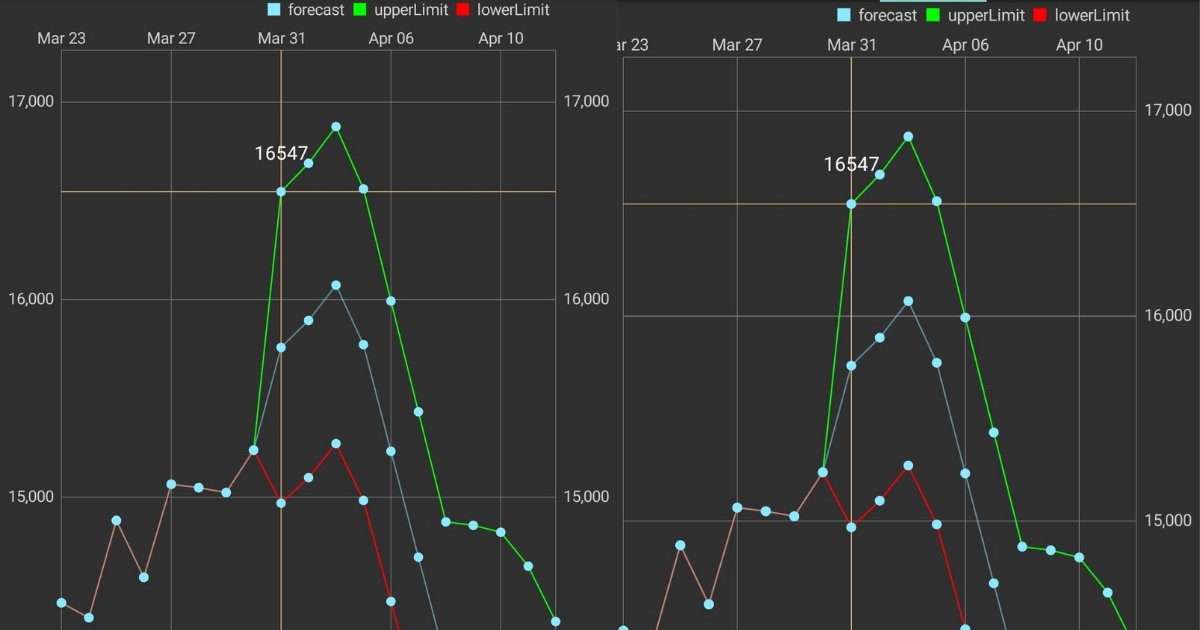Click the 16,000 label on left chart's left axis
The height and width of the screenshot is (630, 1200).
point(31,299)
